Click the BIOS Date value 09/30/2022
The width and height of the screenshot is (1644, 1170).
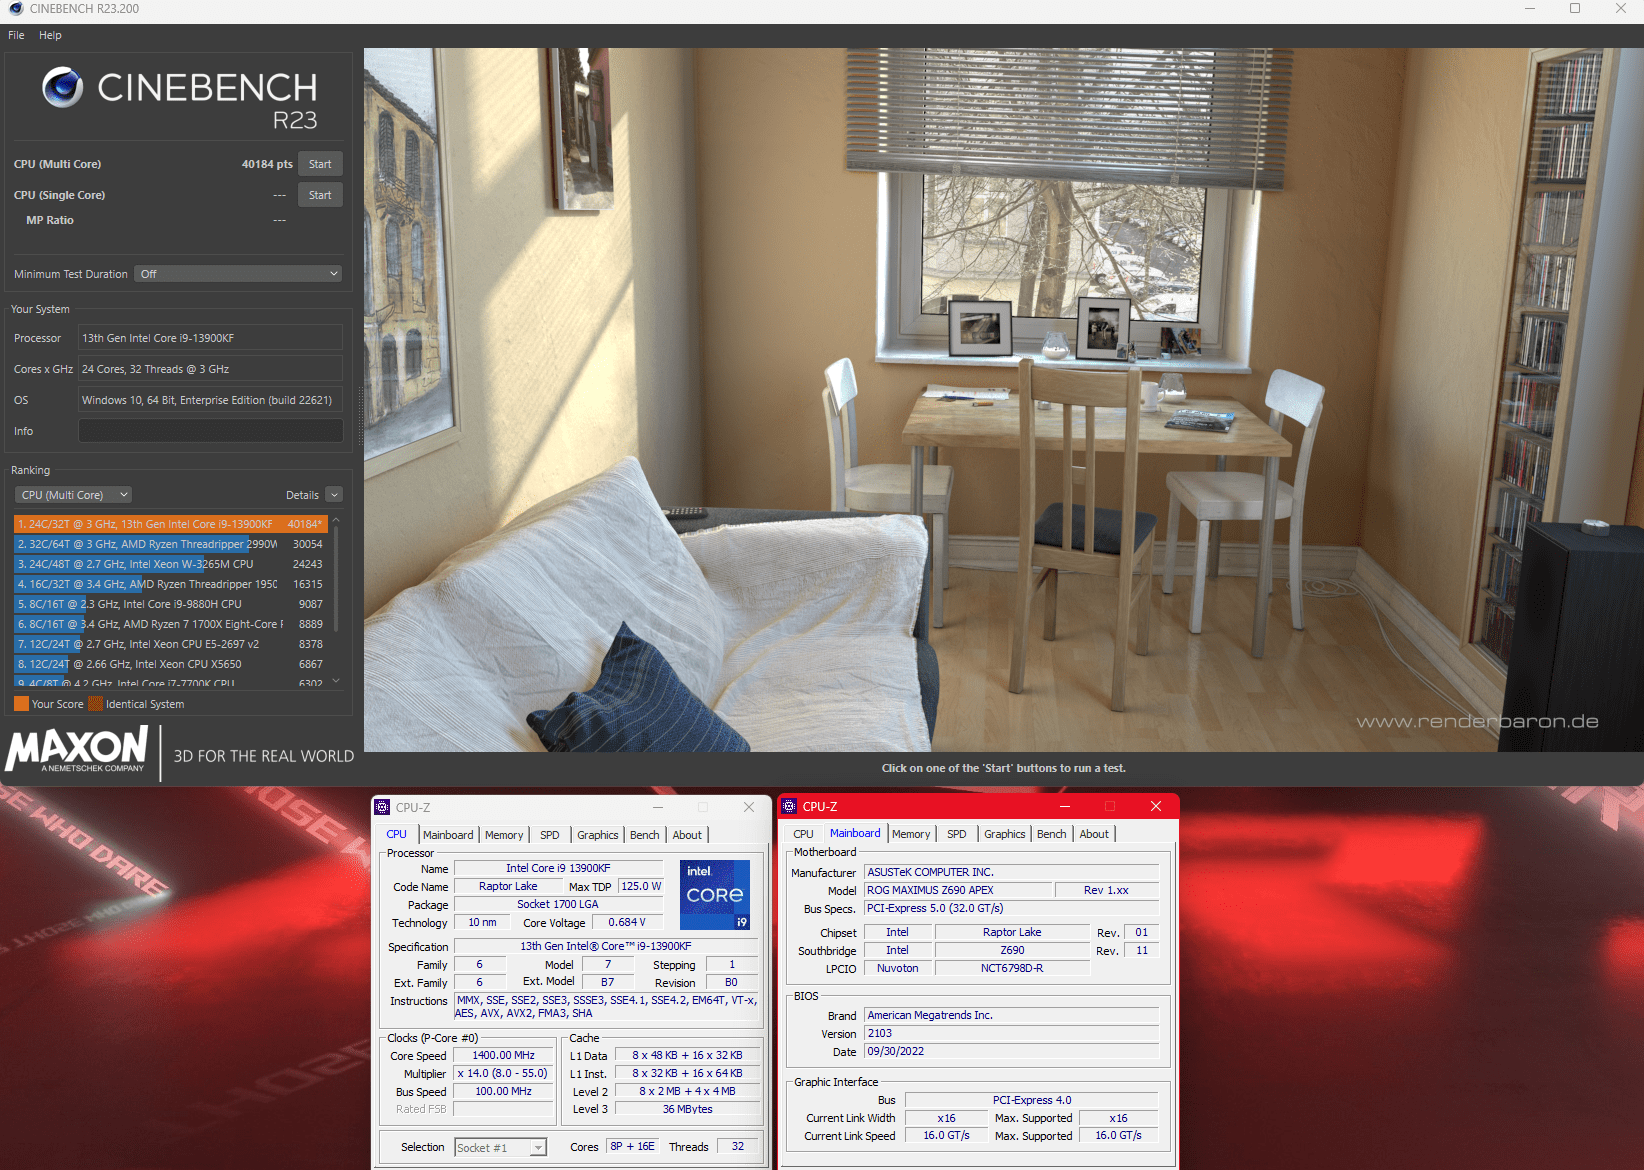tap(1012, 1051)
